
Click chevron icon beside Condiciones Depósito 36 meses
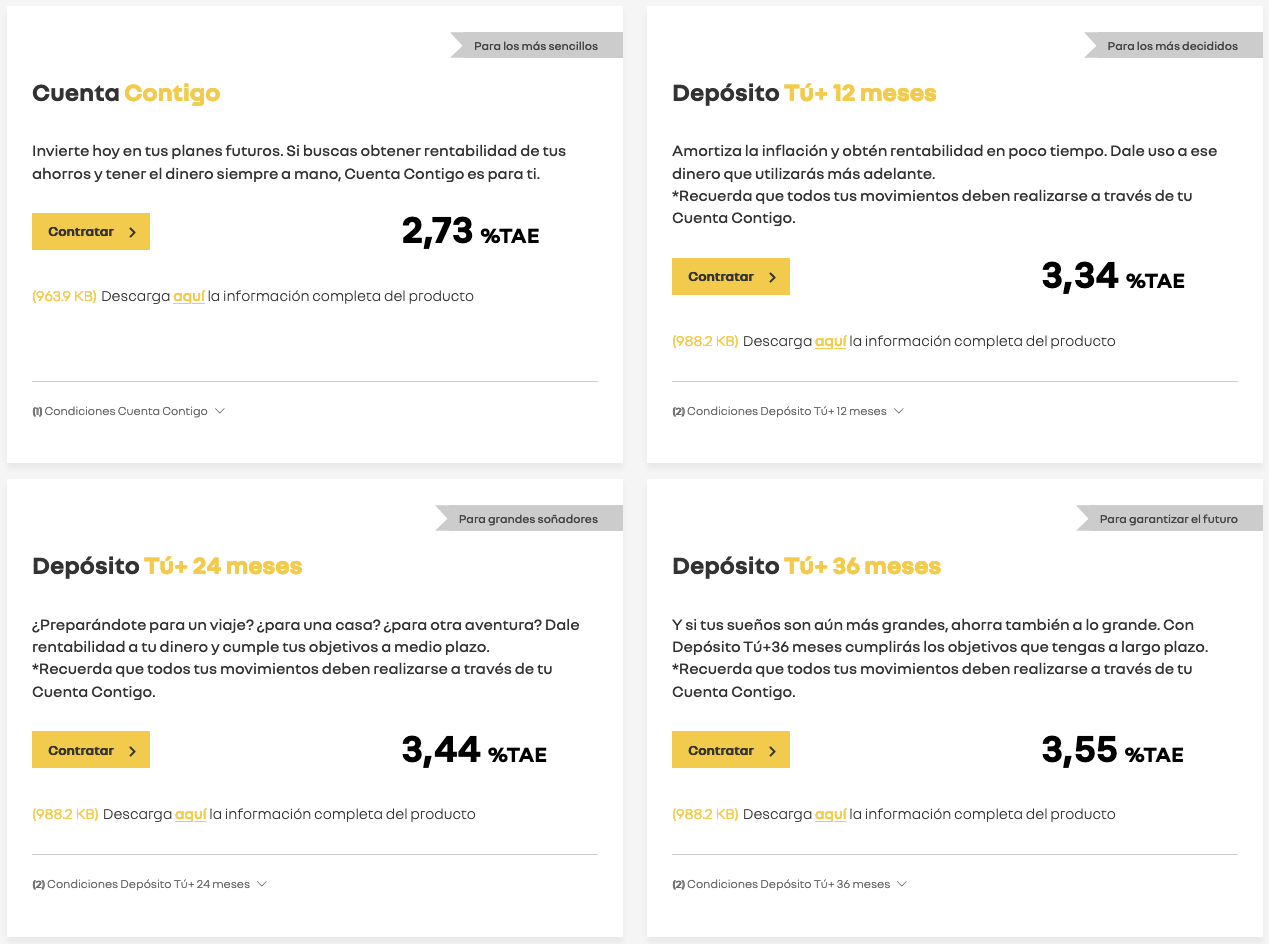[902, 884]
